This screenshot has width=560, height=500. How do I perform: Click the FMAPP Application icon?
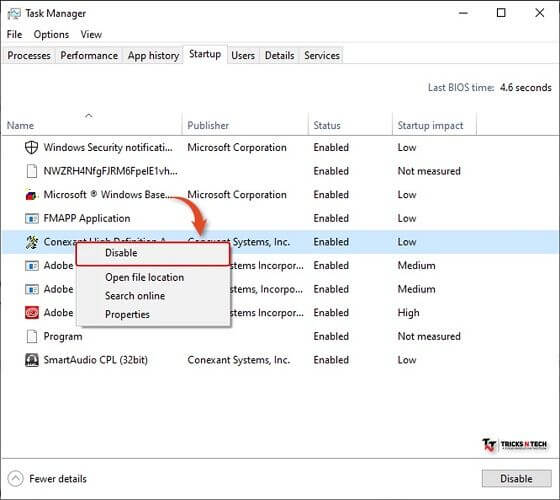pos(32,218)
